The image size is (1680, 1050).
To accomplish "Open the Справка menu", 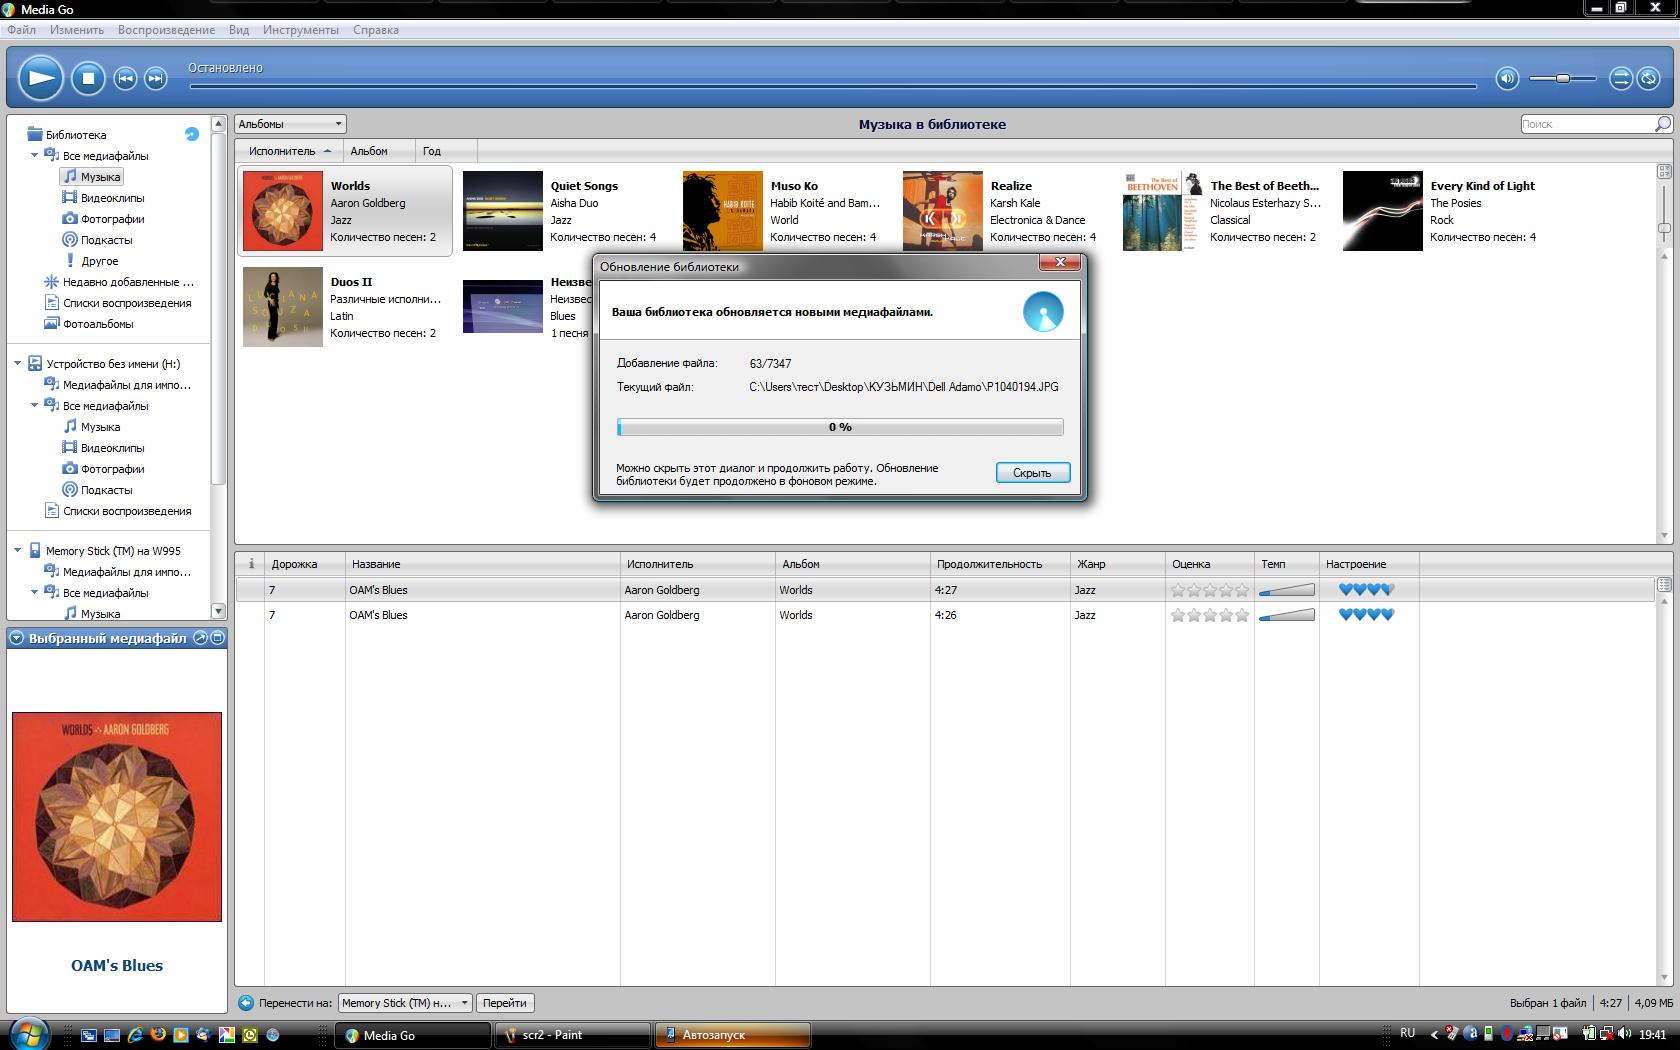I will point(376,30).
